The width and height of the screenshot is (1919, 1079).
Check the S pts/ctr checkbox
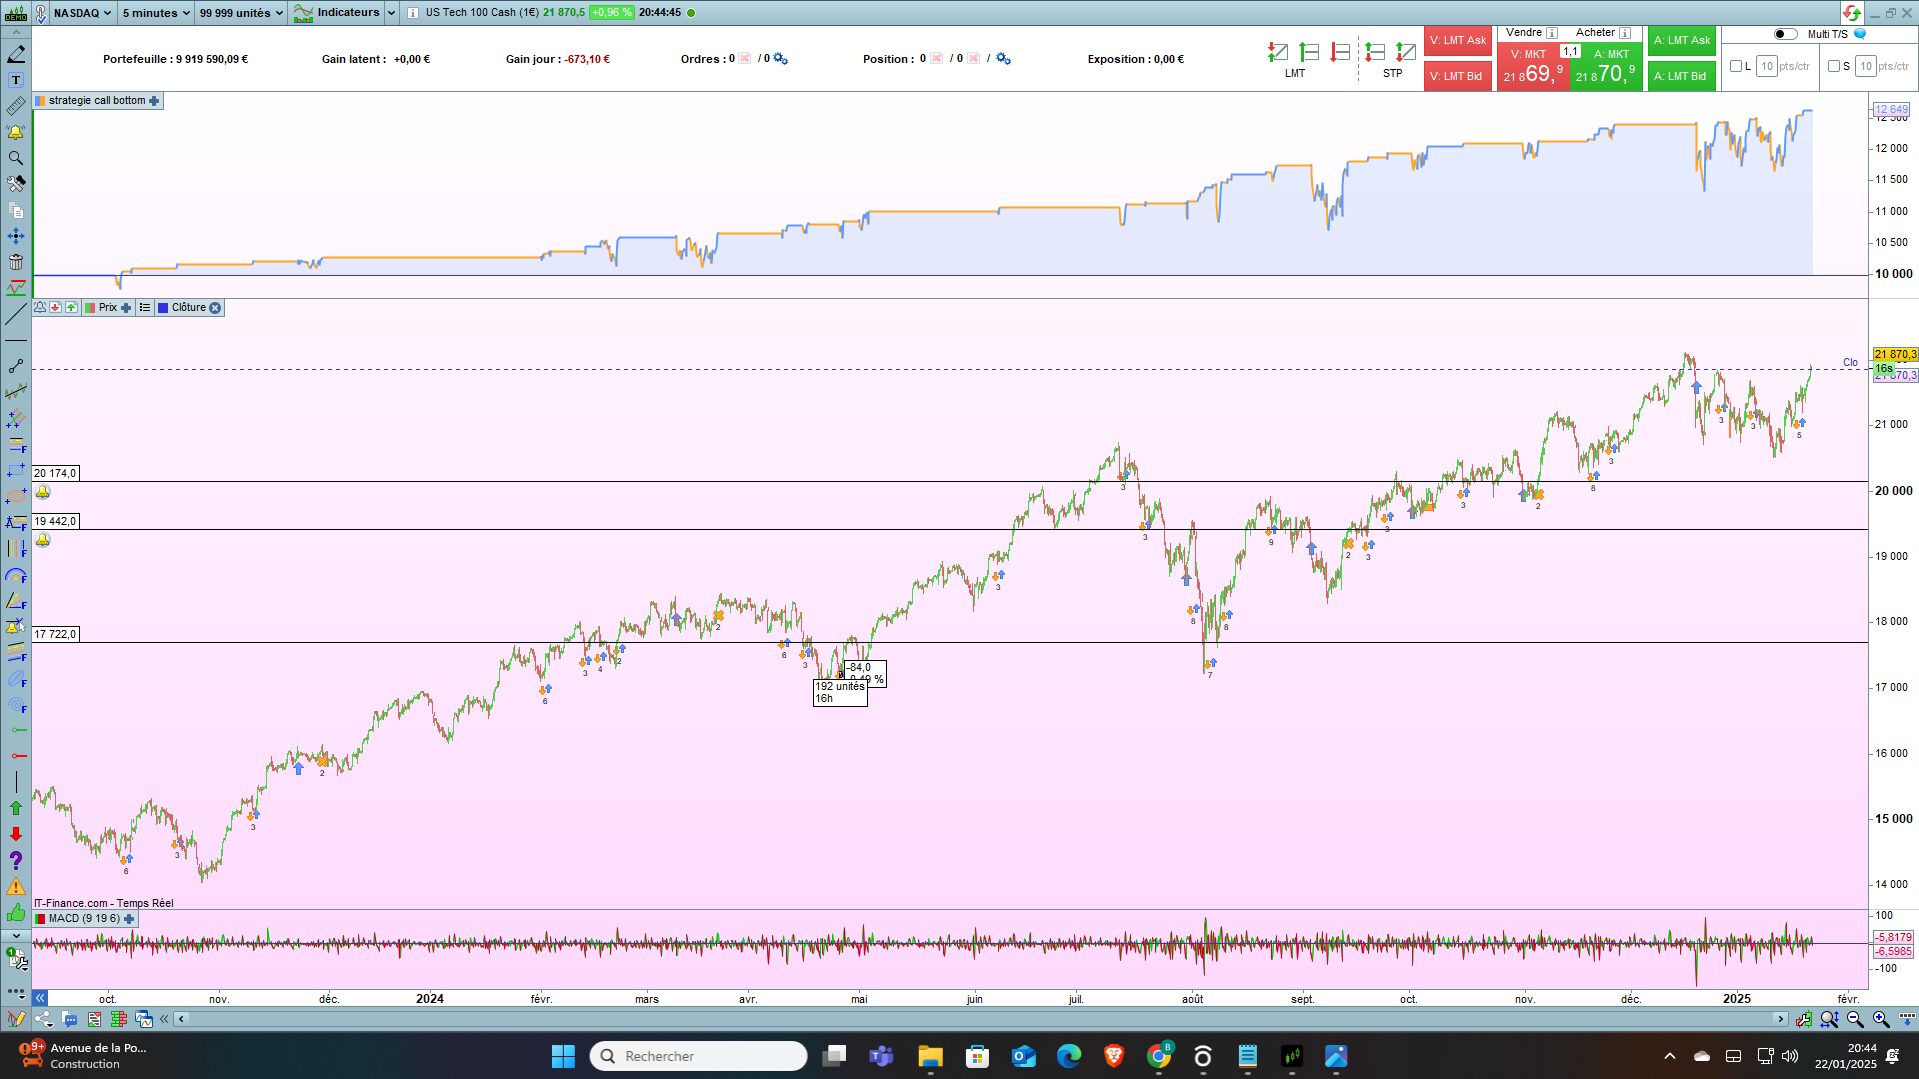1833,66
